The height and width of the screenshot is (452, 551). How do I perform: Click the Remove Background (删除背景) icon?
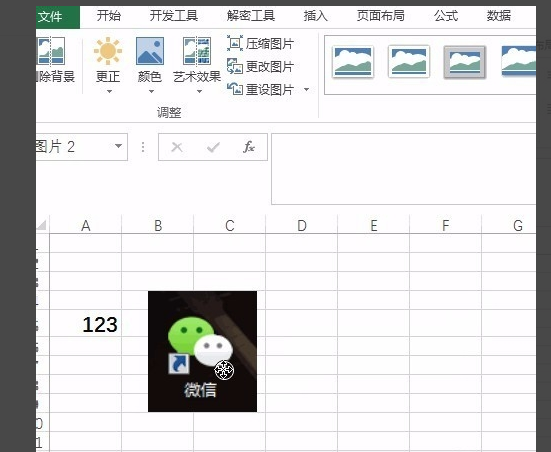tap(51, 52)
